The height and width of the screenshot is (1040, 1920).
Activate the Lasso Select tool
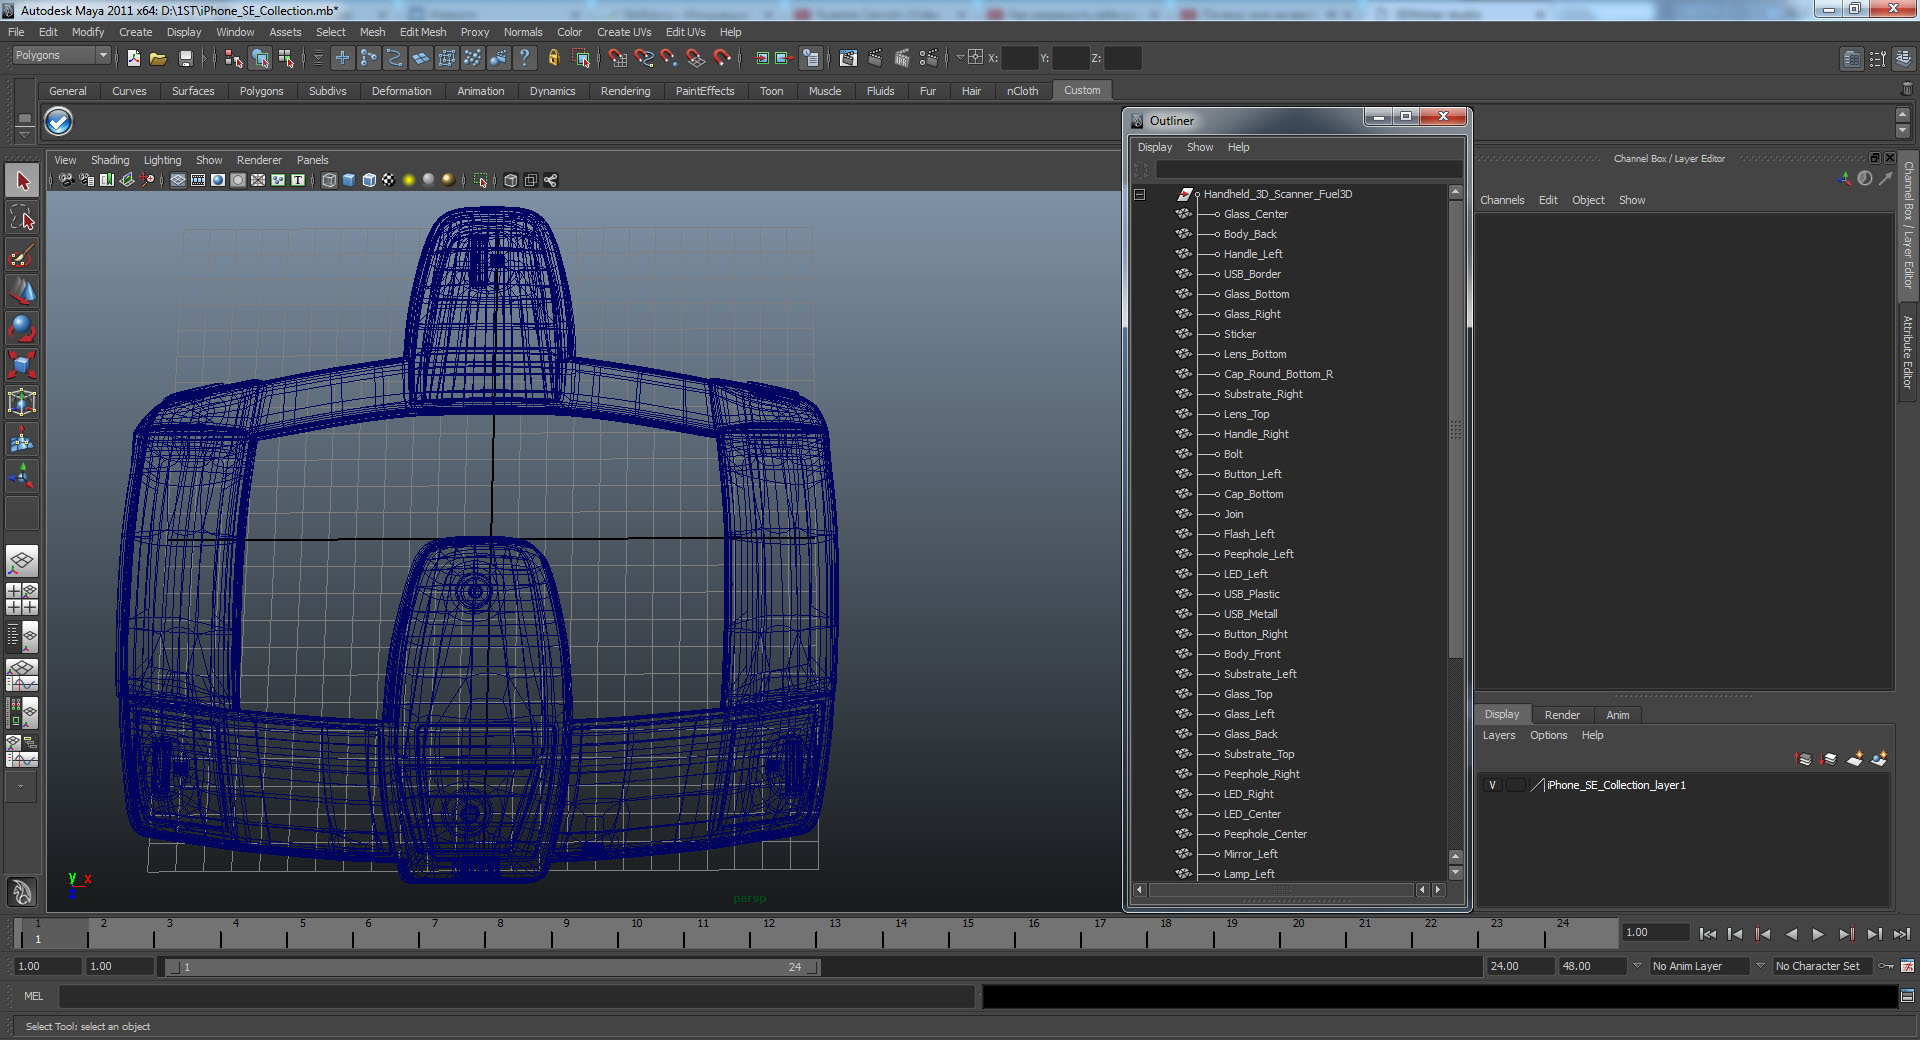[22, 218]
